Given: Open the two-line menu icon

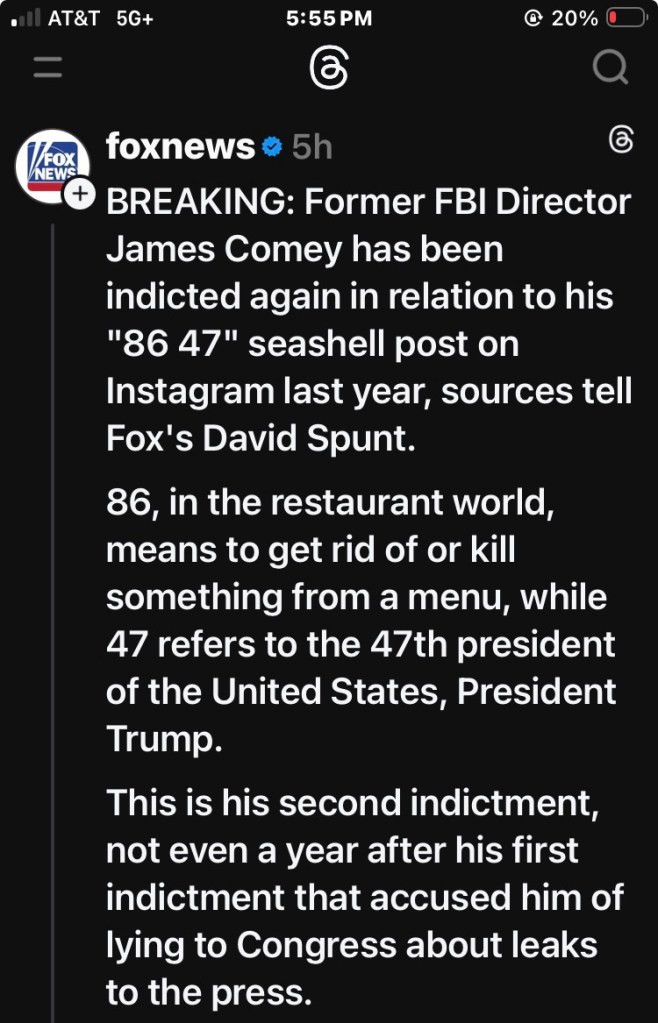Looking at the screenshot, I should pos(47,68).
